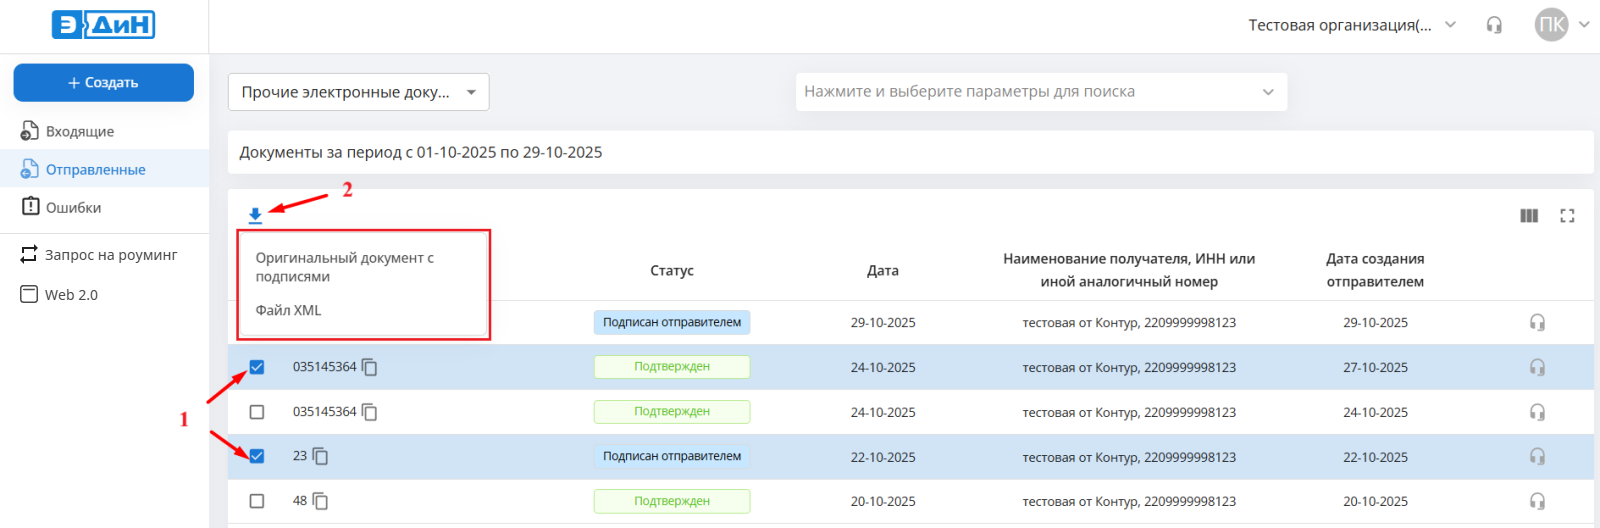Go to Запрос на роуминг section
This screenshot has width=1600, height=528.
[x=110, y=255]
